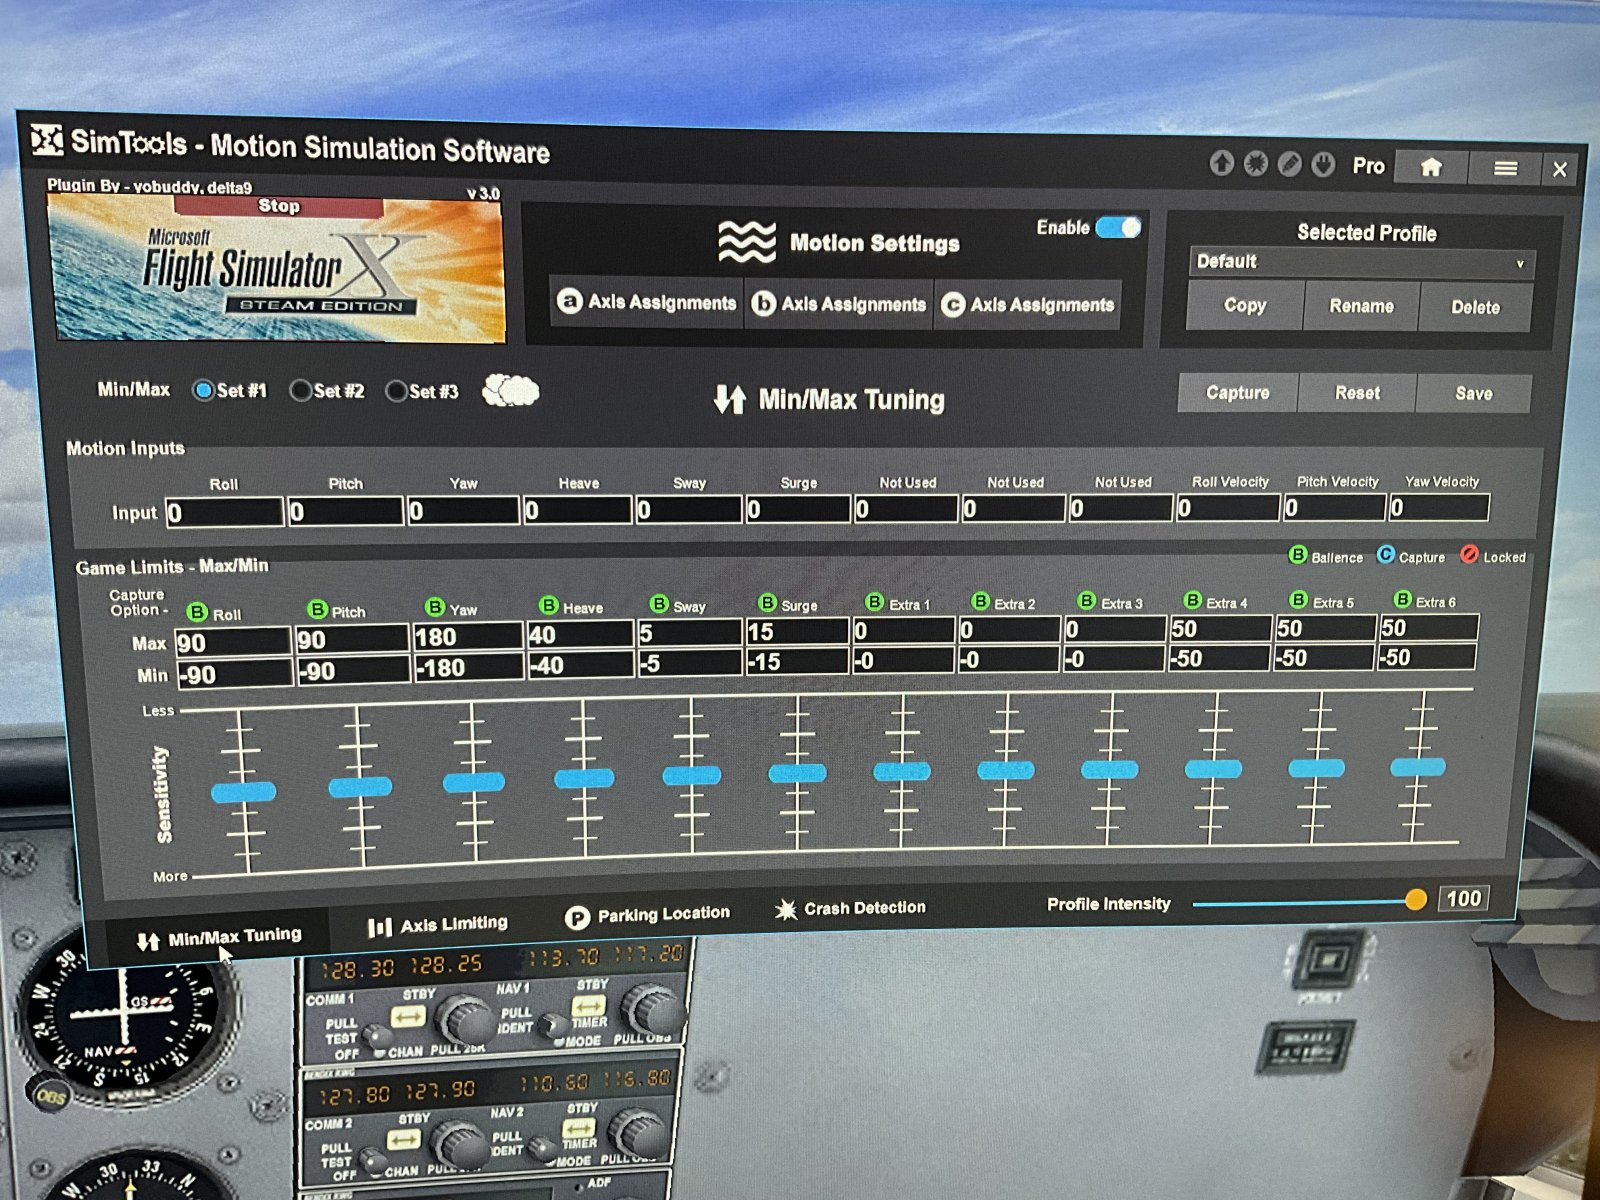Click the Surge capture option B icon

[x=767, y=603]
